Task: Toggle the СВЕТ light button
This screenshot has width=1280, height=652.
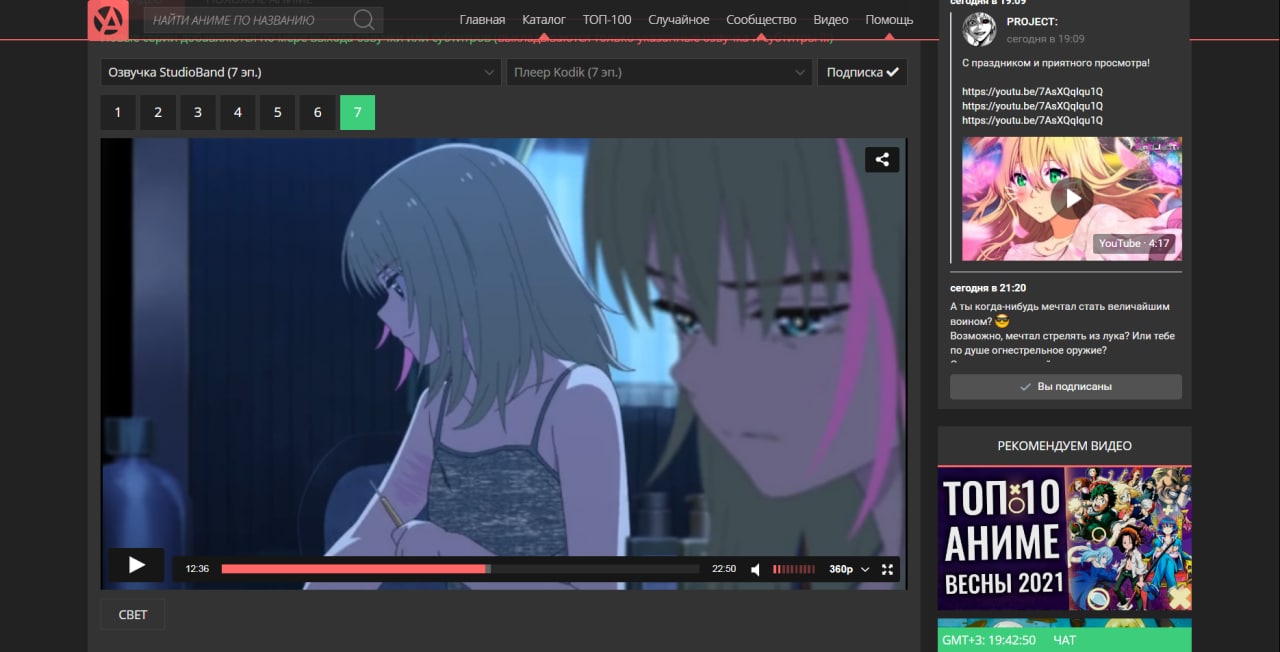Action: (133, 615)
